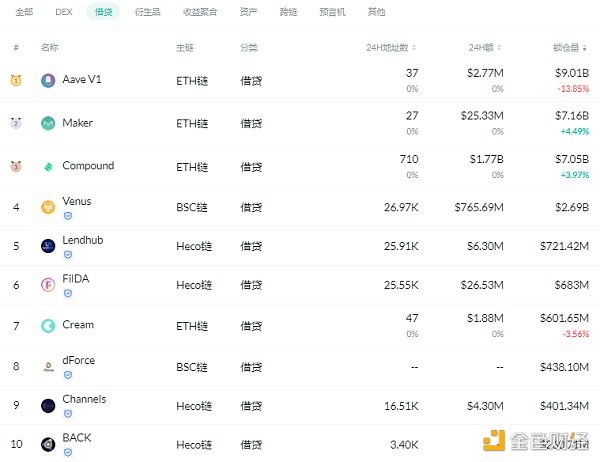
Task: Click BACK address count 3.40K
Action: click(404, 444)
